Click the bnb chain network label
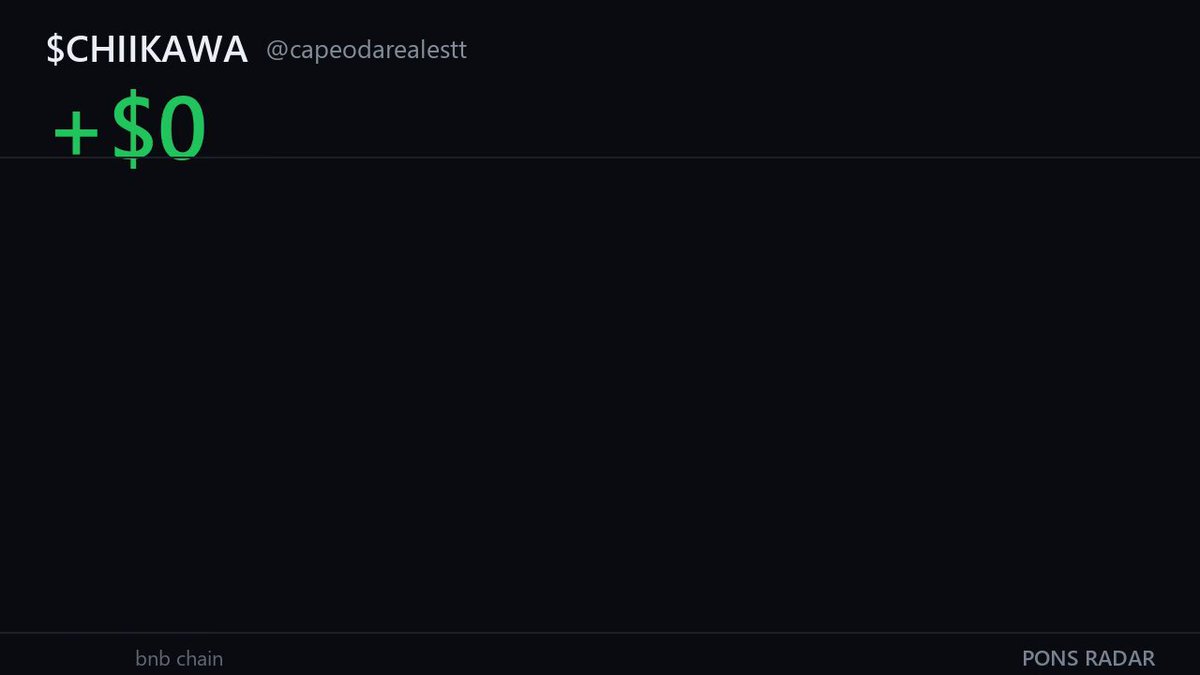Screen dimensions: 1200x675 point(179,659)
